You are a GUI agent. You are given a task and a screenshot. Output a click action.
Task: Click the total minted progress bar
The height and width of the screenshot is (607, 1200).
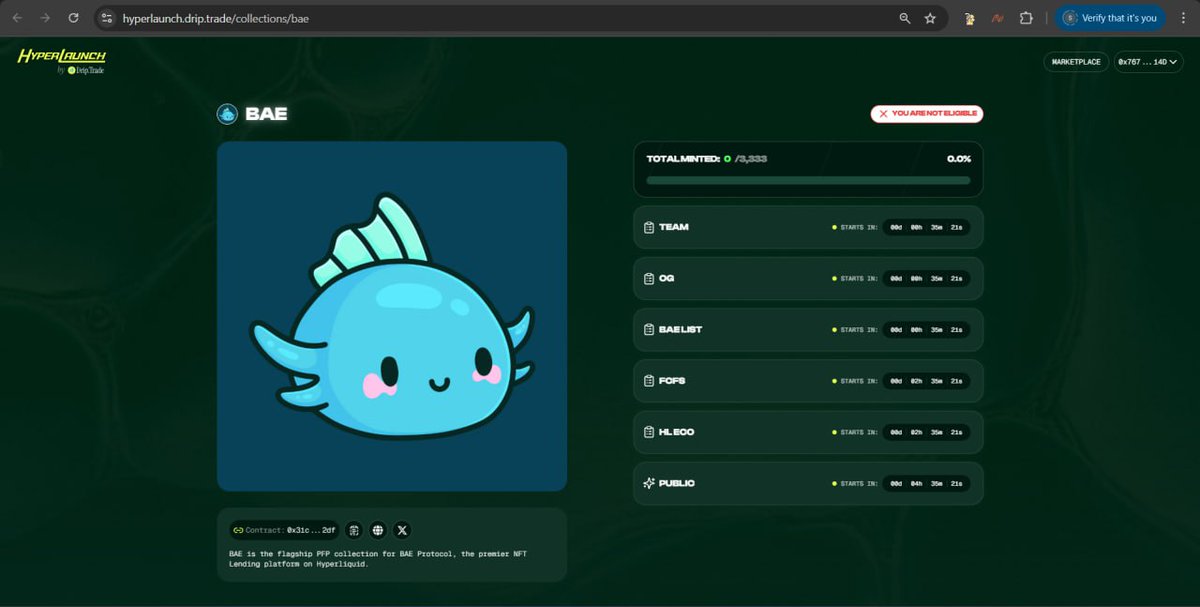point(808,180)
